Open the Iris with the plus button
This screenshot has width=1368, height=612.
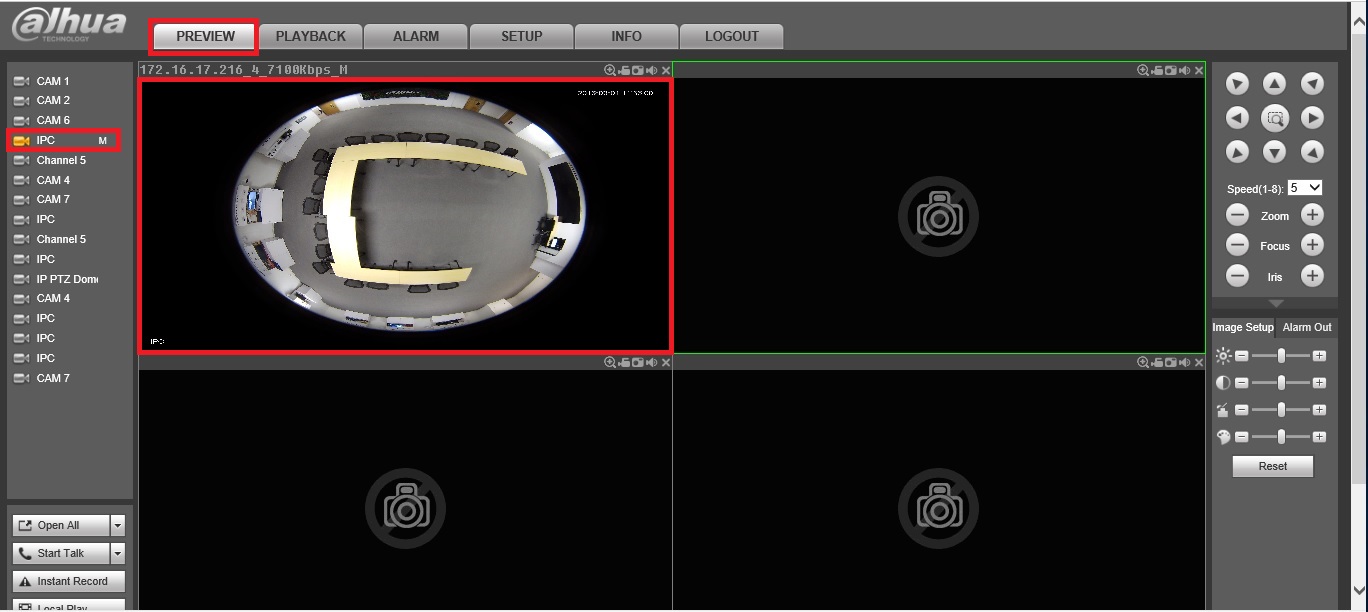tap(1312, 277)
